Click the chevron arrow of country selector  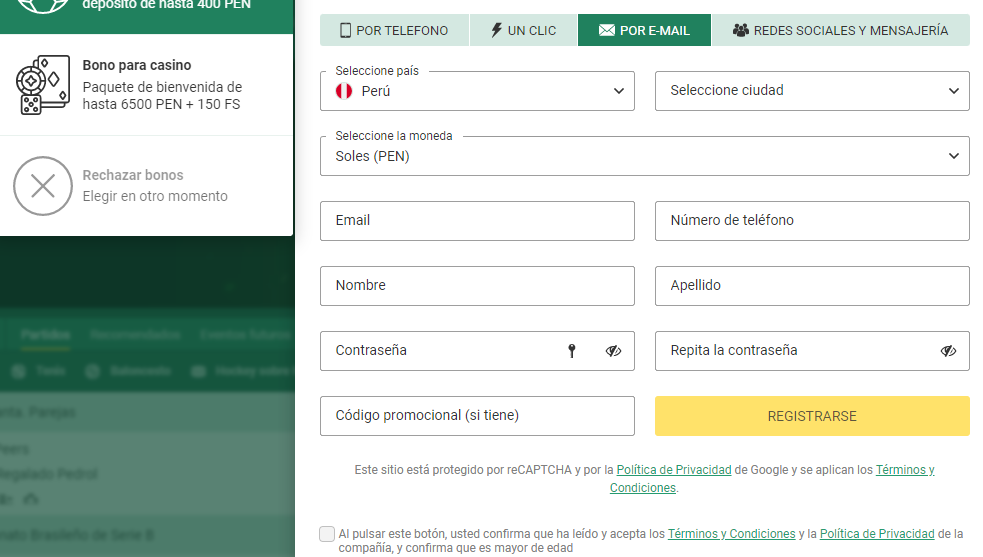pos(619,91)
